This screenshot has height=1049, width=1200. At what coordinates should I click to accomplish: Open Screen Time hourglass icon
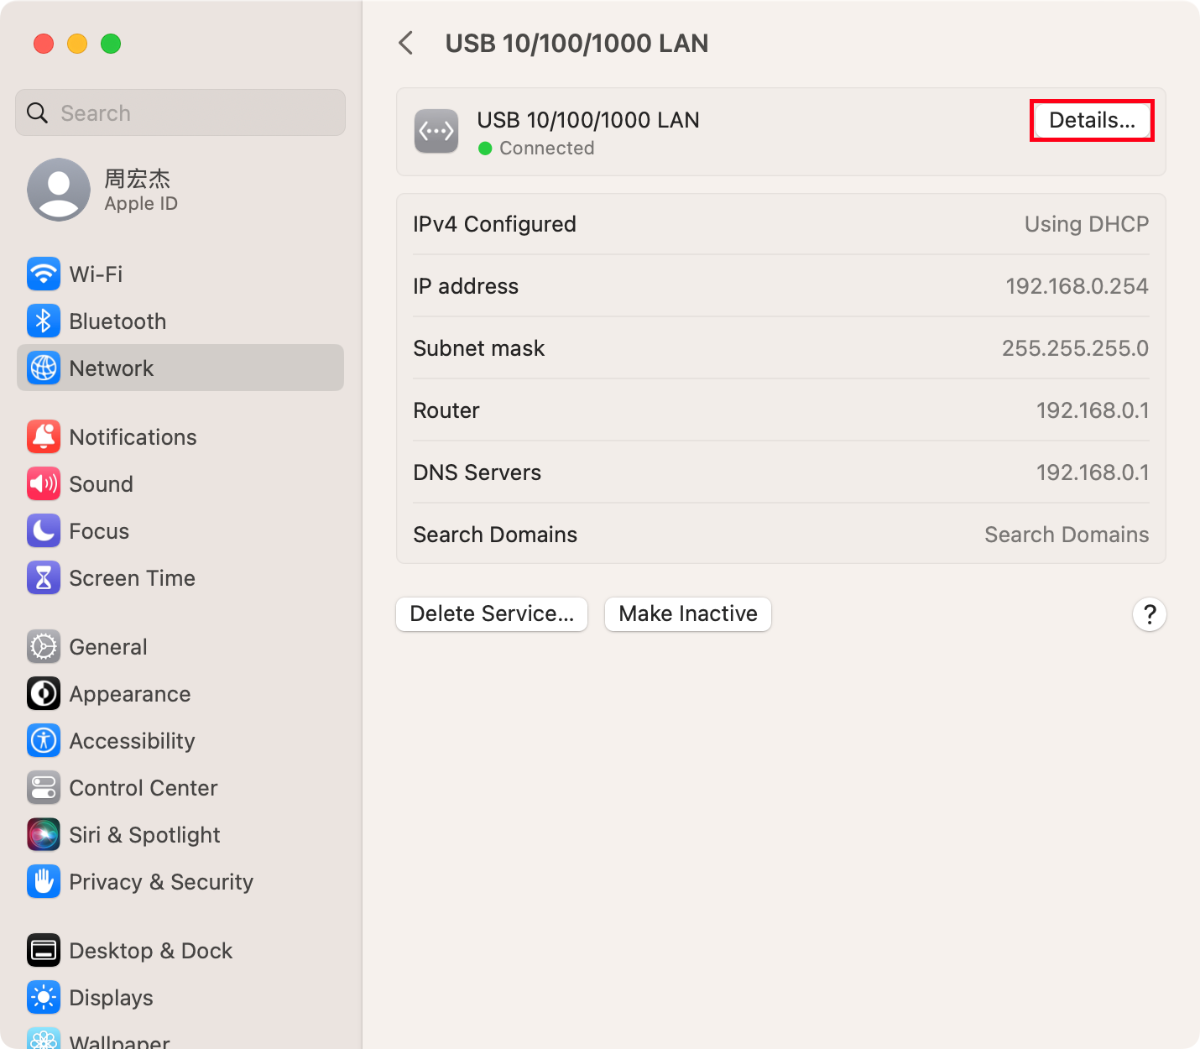(x=43, y=578)
